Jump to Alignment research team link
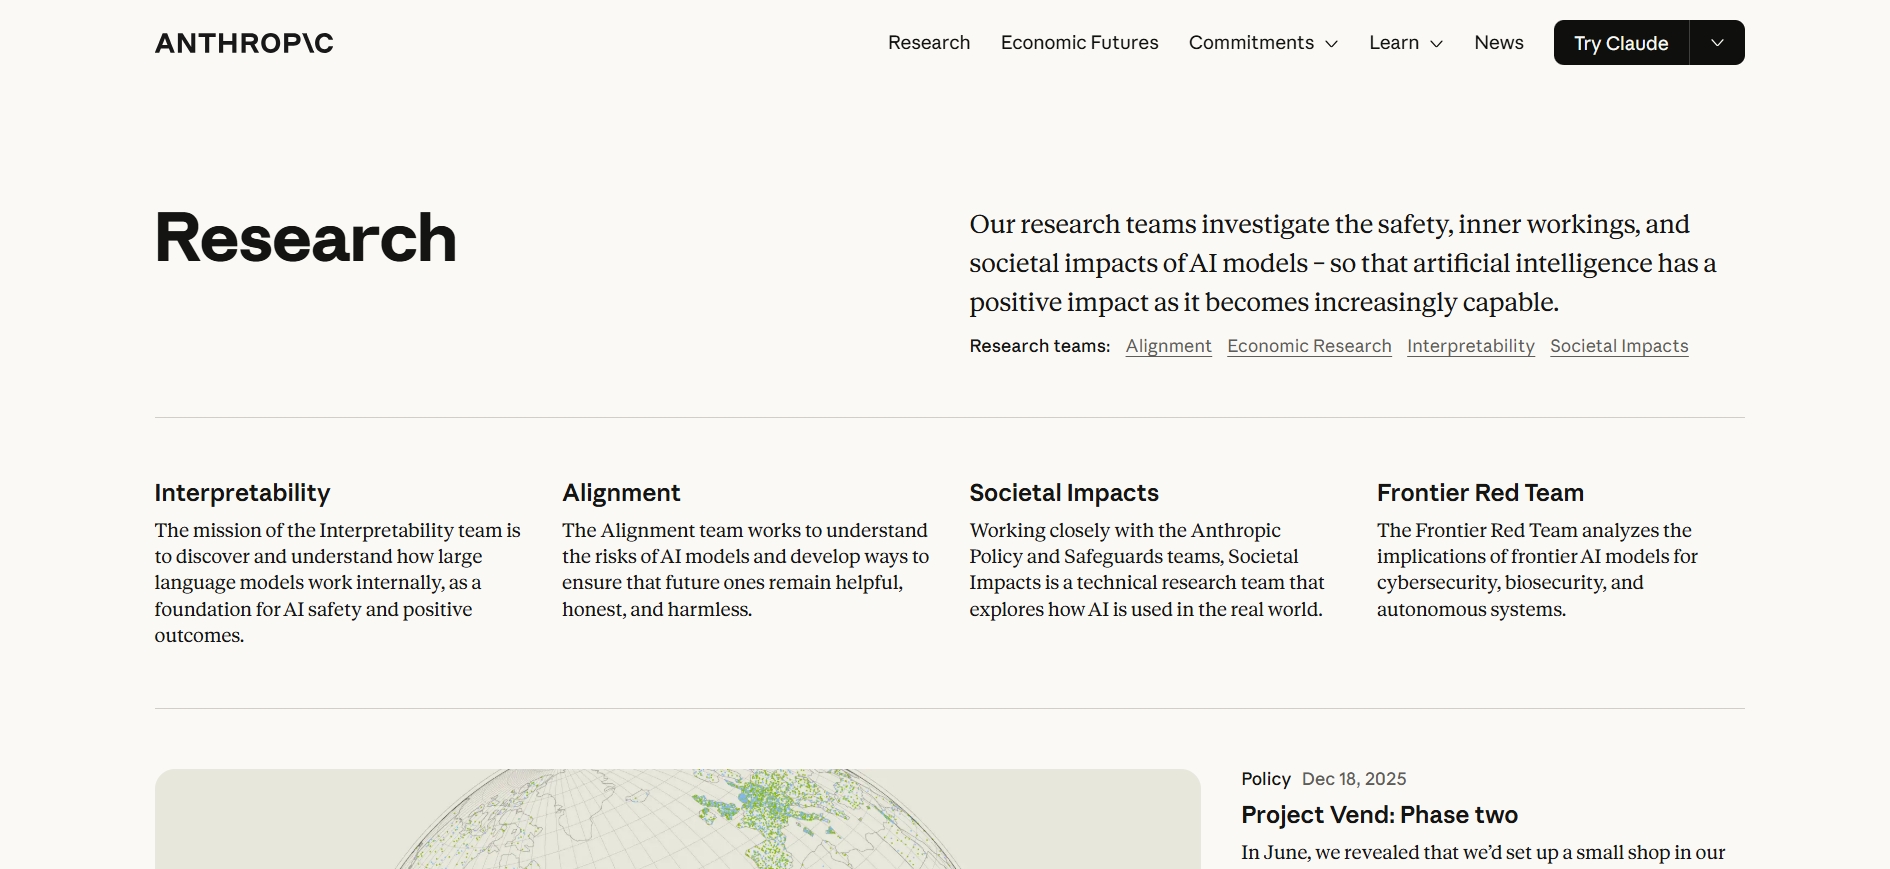The height and width of the screenshot is (869, 1890). point(1168,346)
